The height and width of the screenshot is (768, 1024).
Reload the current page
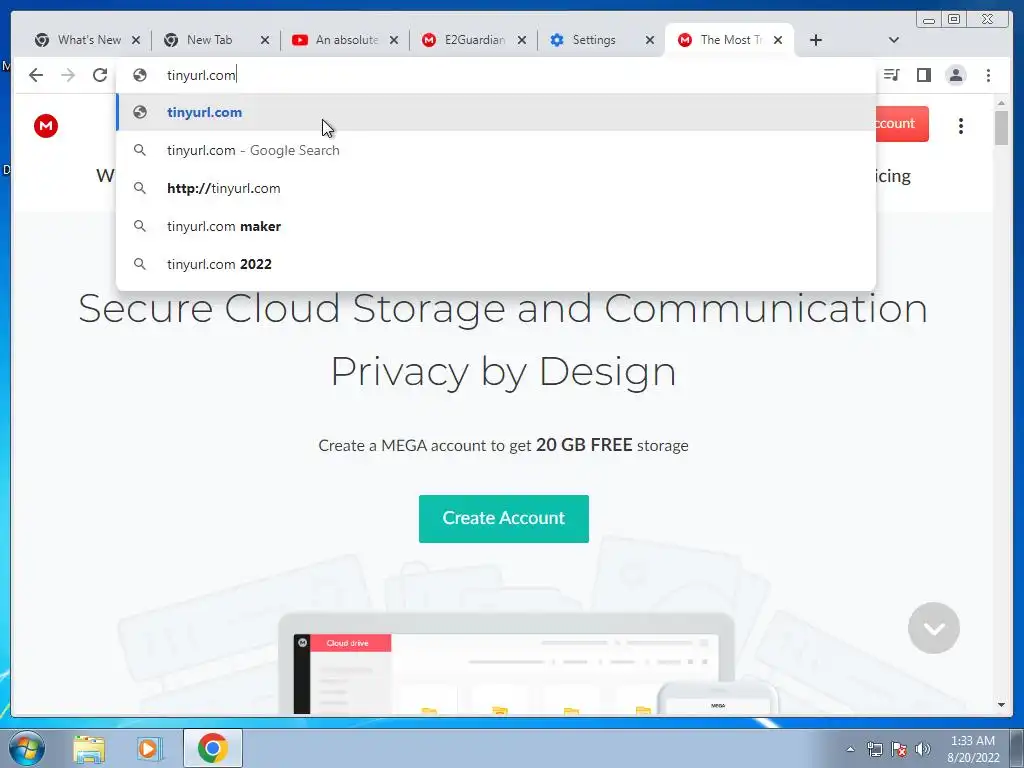pyautogui.click(x=100, y=75)
